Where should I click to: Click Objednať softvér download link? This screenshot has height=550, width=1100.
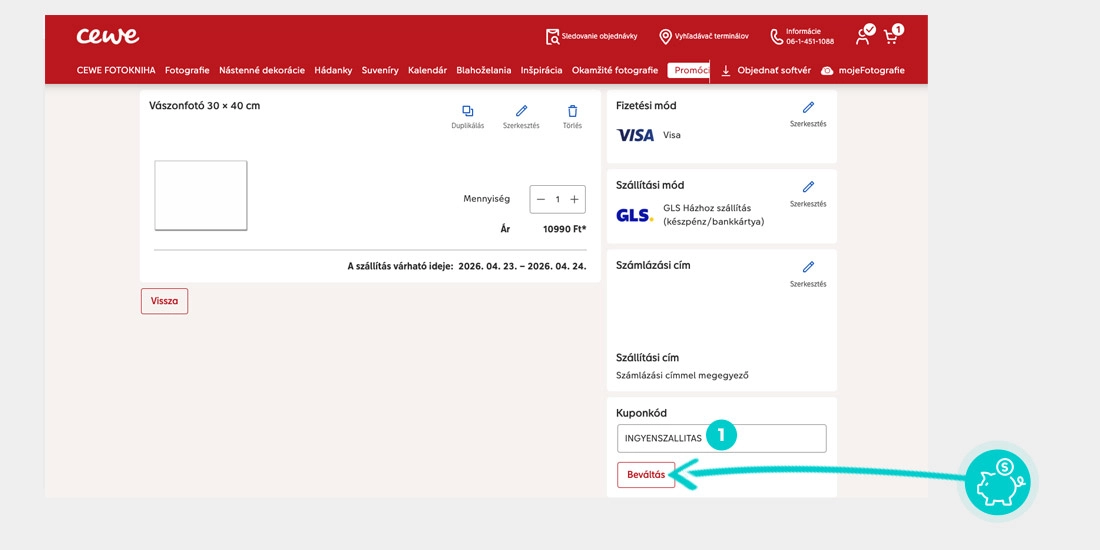click(765, 70)
